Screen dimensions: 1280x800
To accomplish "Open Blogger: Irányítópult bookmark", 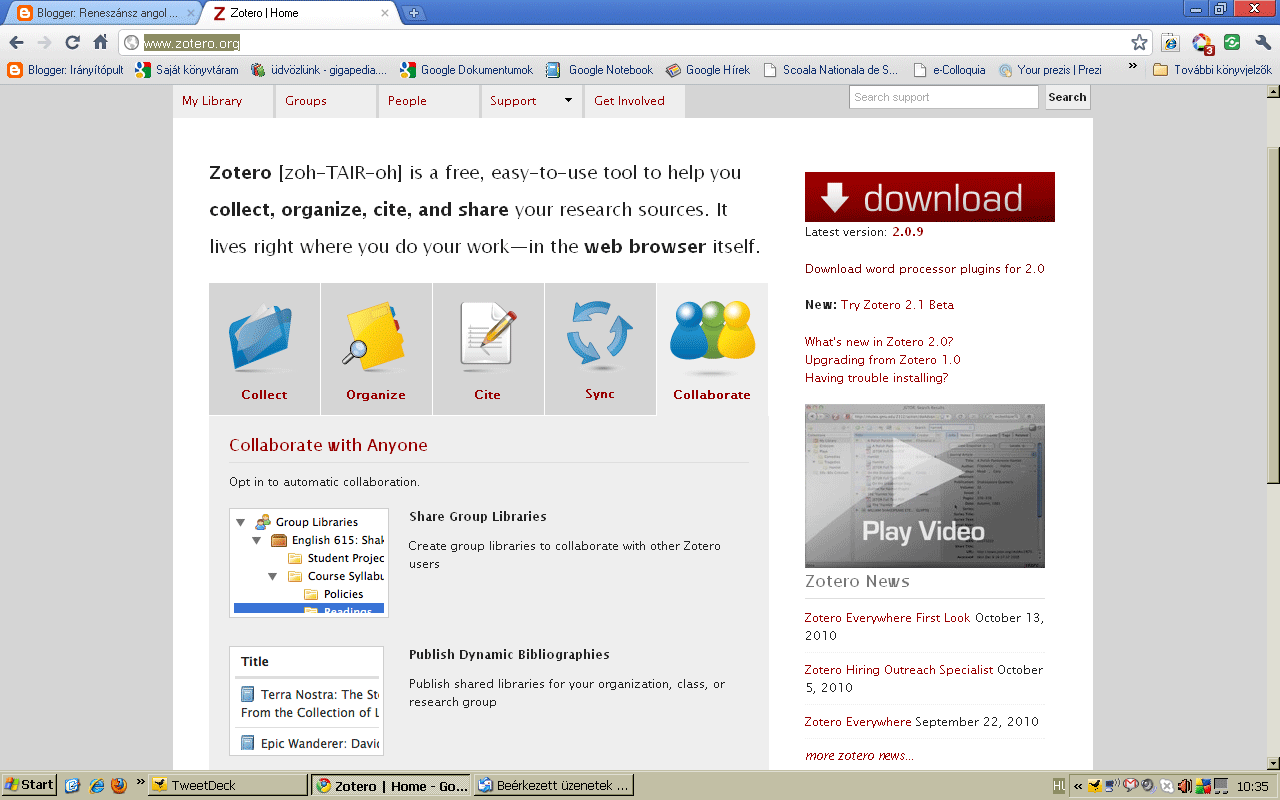I will pos(65,70).
